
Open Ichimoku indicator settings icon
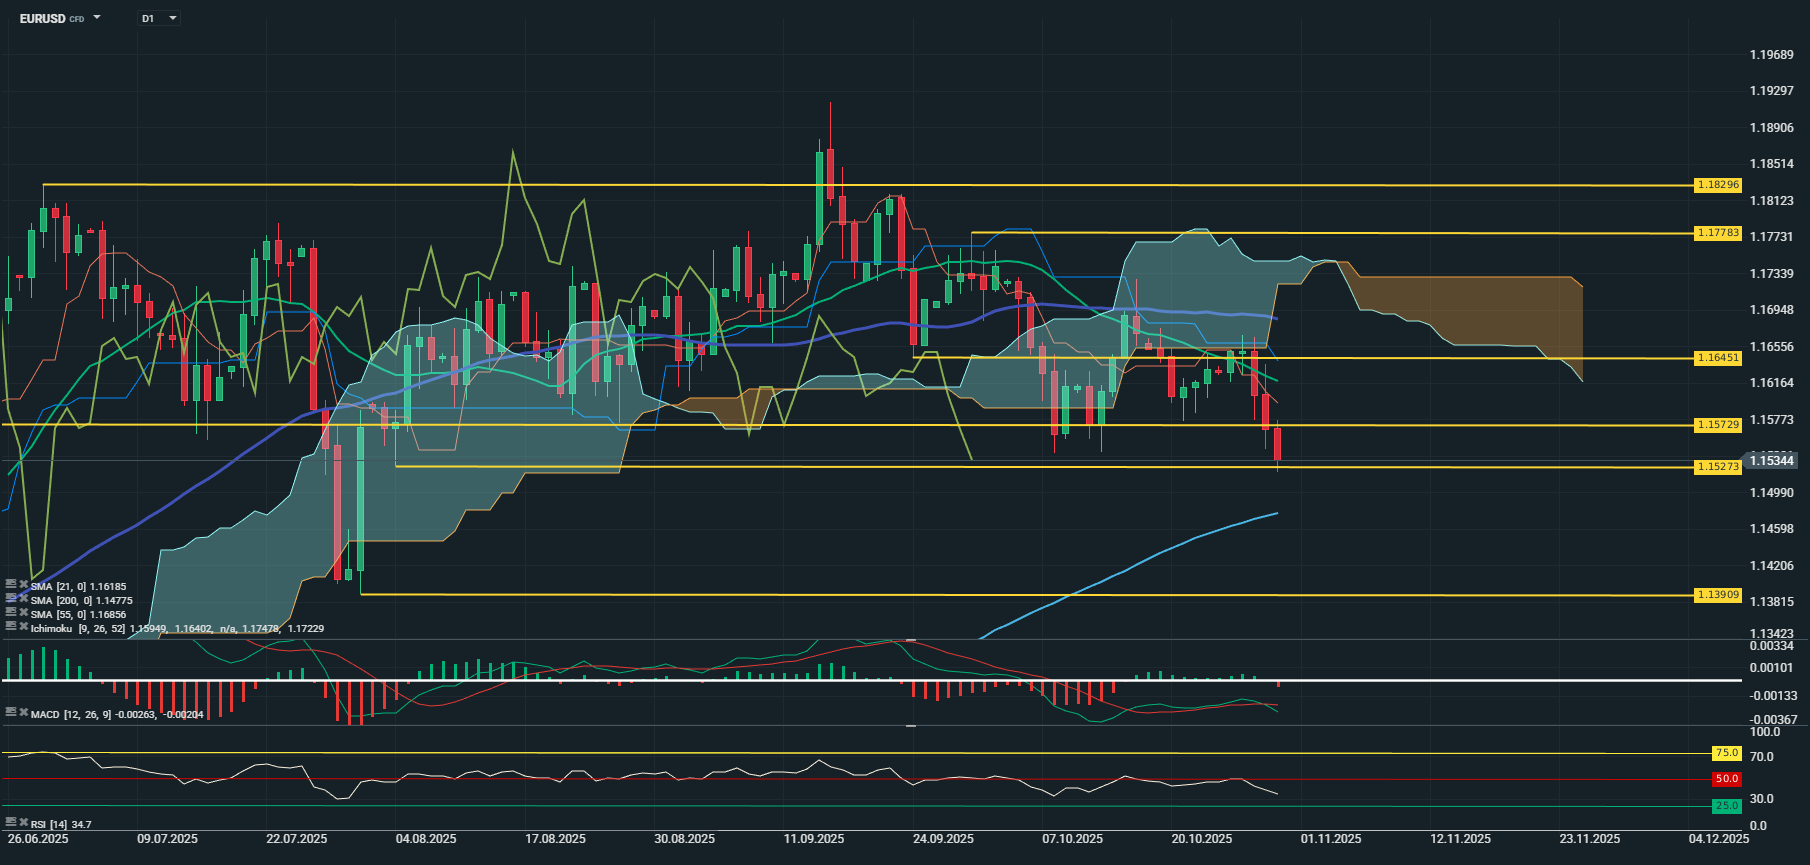coord(11,626)
